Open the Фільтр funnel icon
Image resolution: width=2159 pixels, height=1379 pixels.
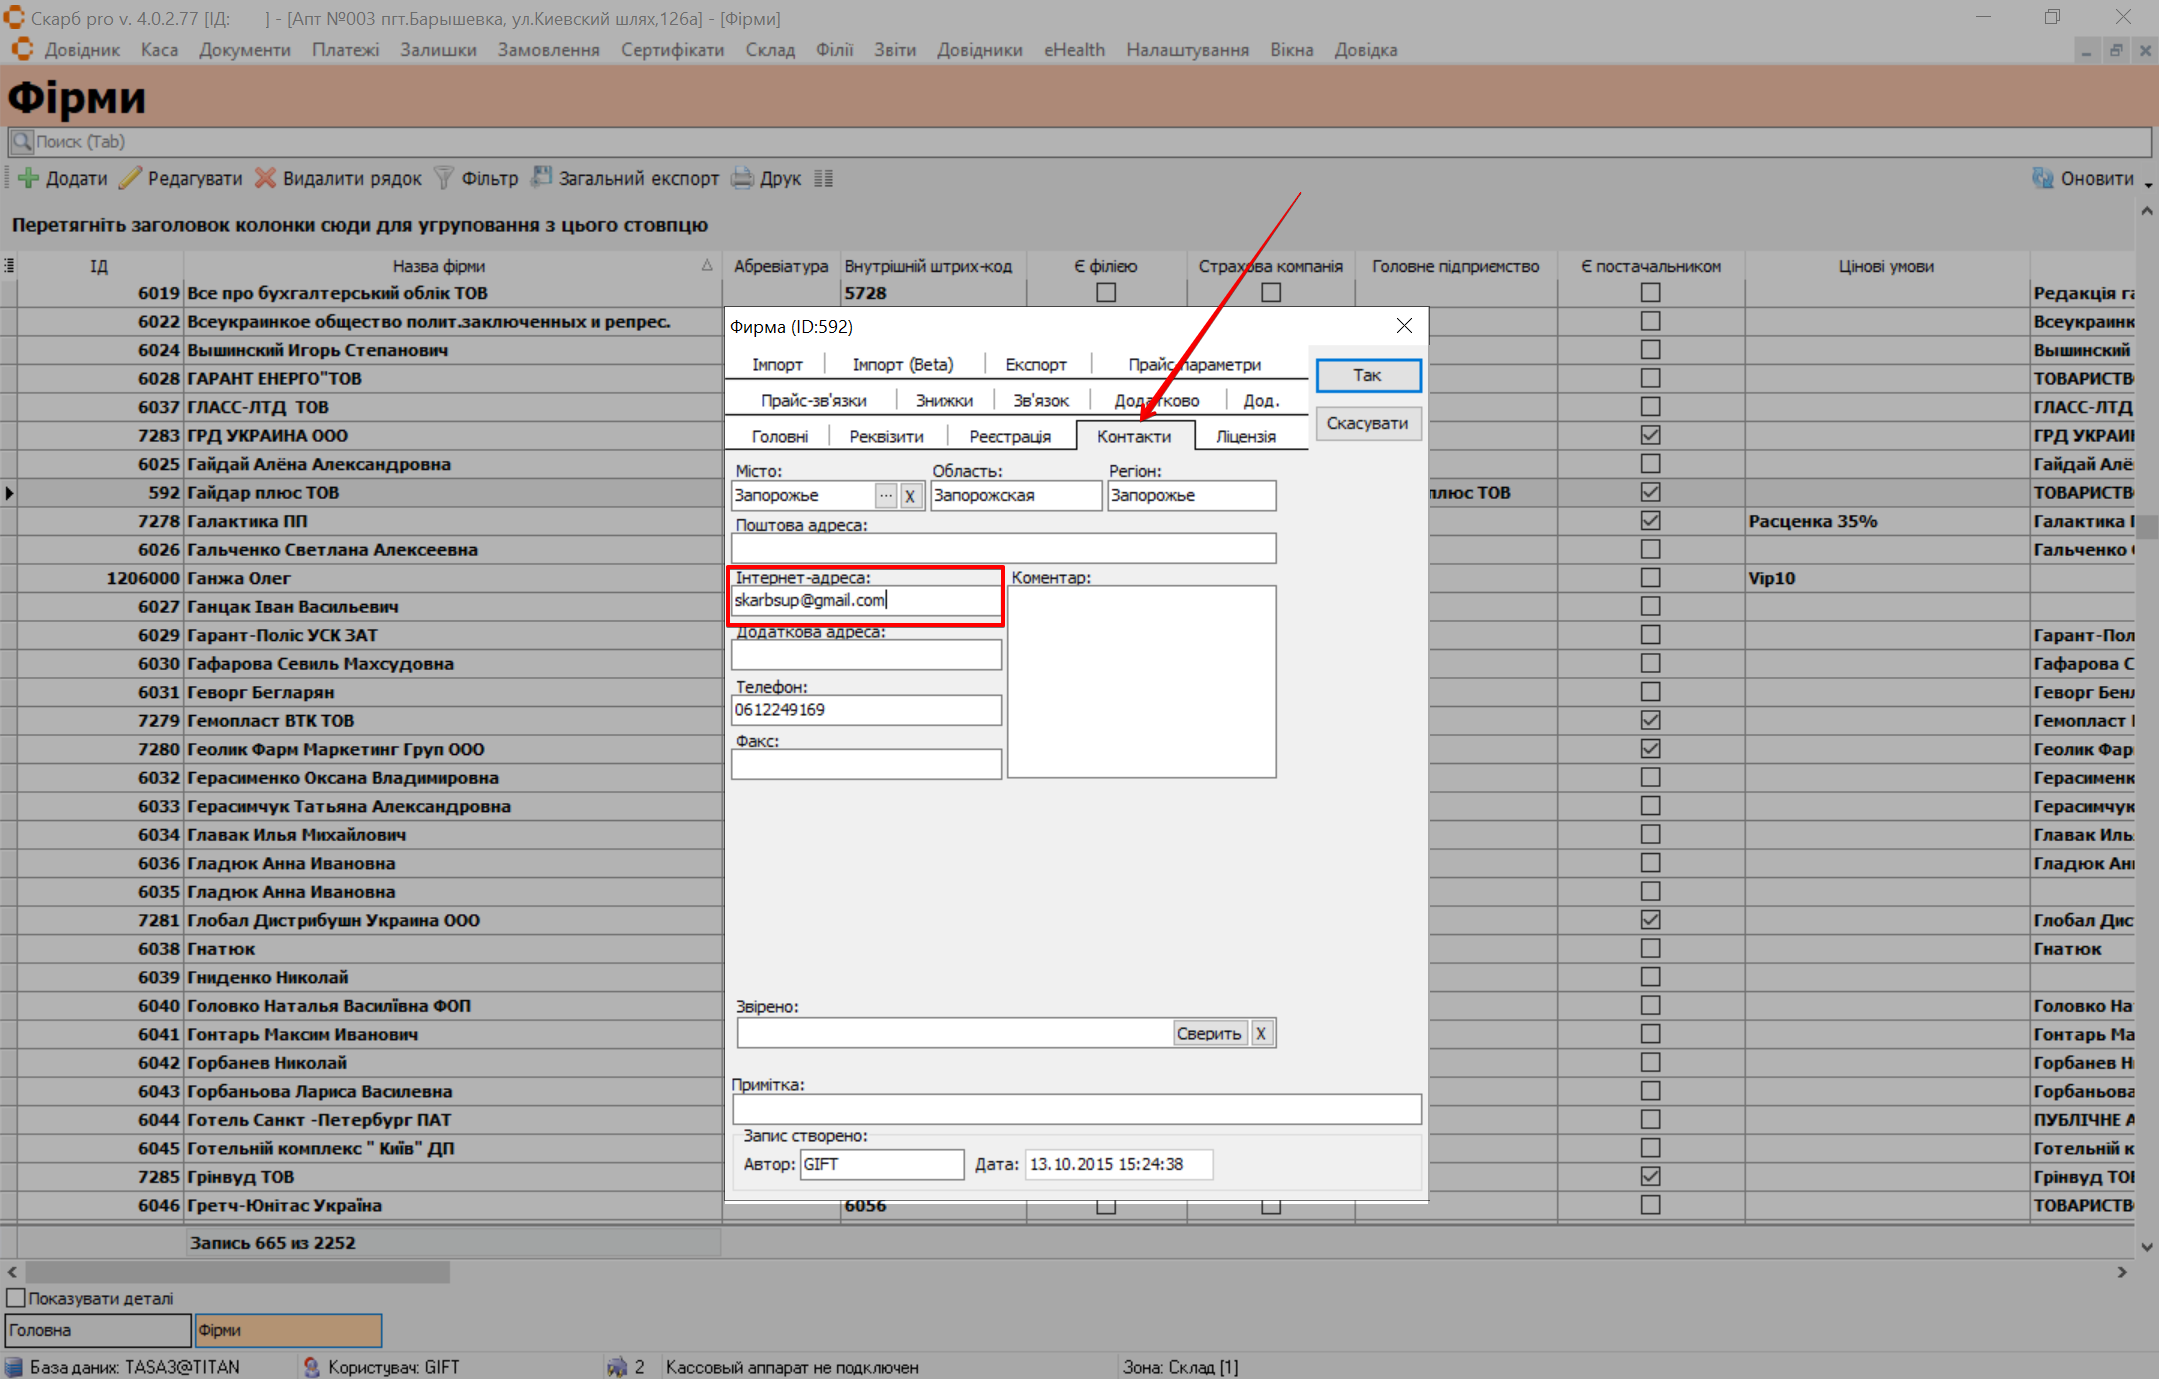click(444, 179)
